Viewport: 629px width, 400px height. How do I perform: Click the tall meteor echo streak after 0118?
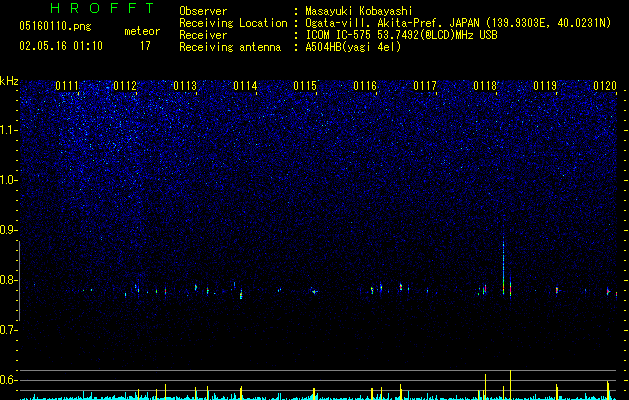click(x=503, y=265)
